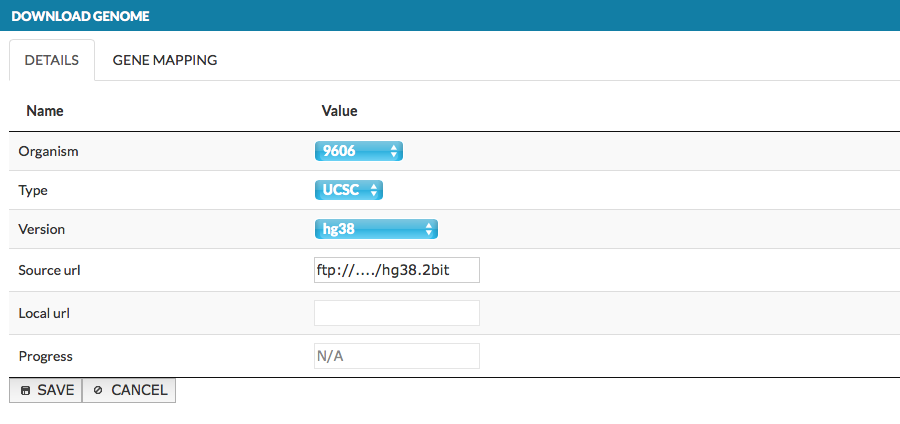Switch to the Gene Mapping tab

pyautogui.click(x=165, y=60)
